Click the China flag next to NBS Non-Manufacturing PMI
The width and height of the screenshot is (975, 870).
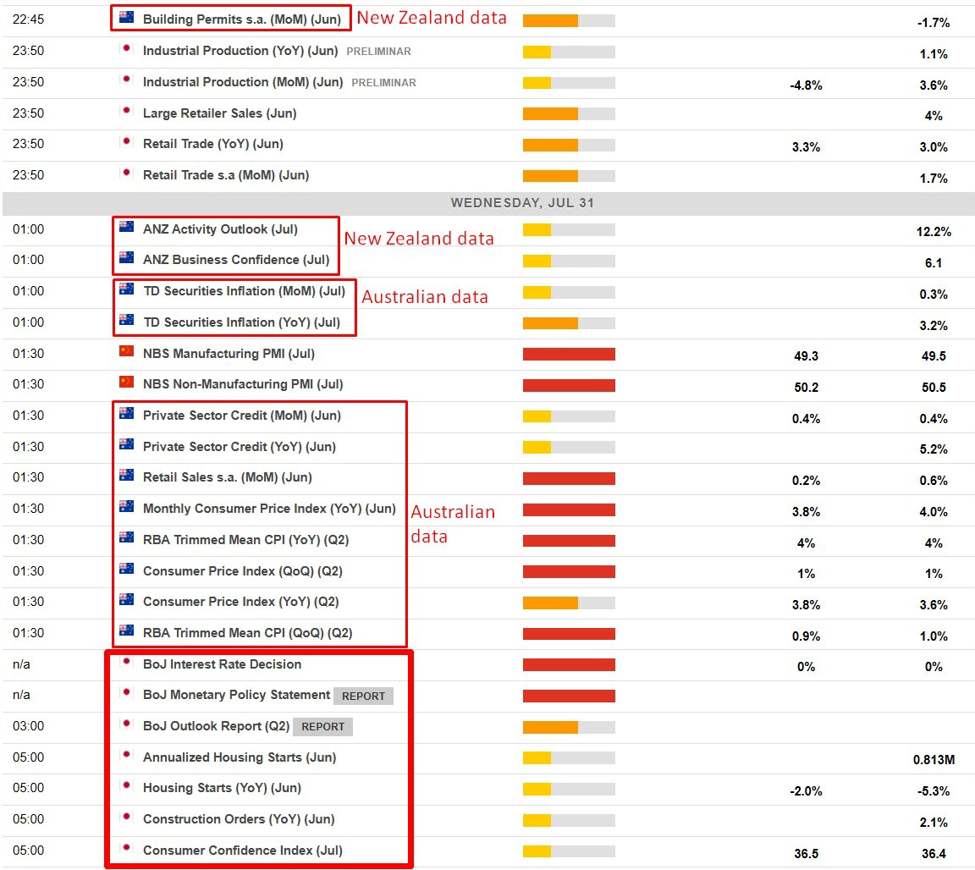pyautogui.click(x=126, y=383)
